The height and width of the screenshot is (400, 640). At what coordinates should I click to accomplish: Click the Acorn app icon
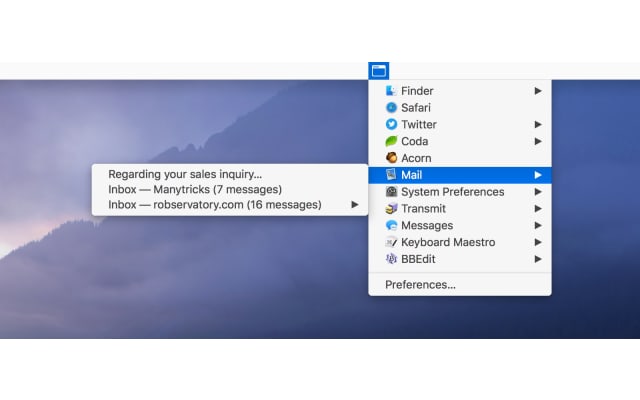(391, 158)
